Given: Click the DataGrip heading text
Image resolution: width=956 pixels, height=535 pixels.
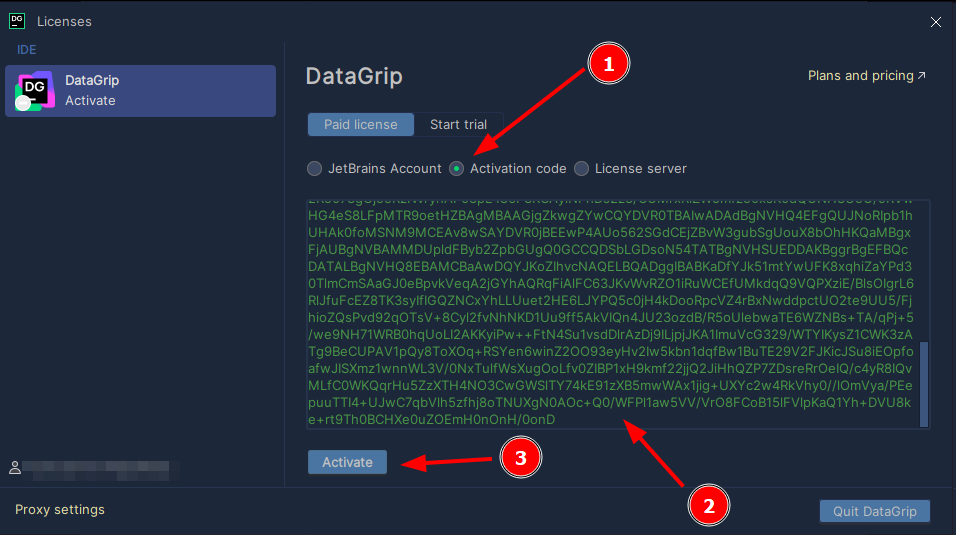Looking at the screenshot, I should 354,76.
